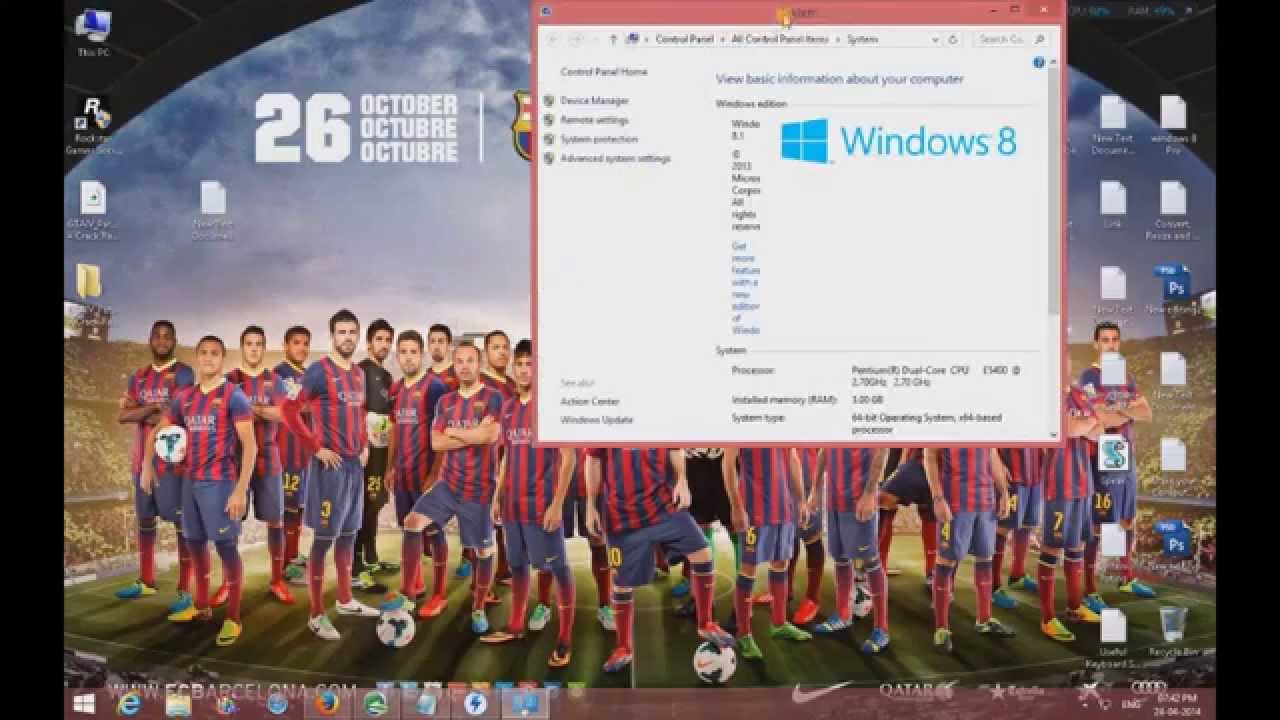Expand breadcrumb arrow after Control Panel

coord(723,39)
